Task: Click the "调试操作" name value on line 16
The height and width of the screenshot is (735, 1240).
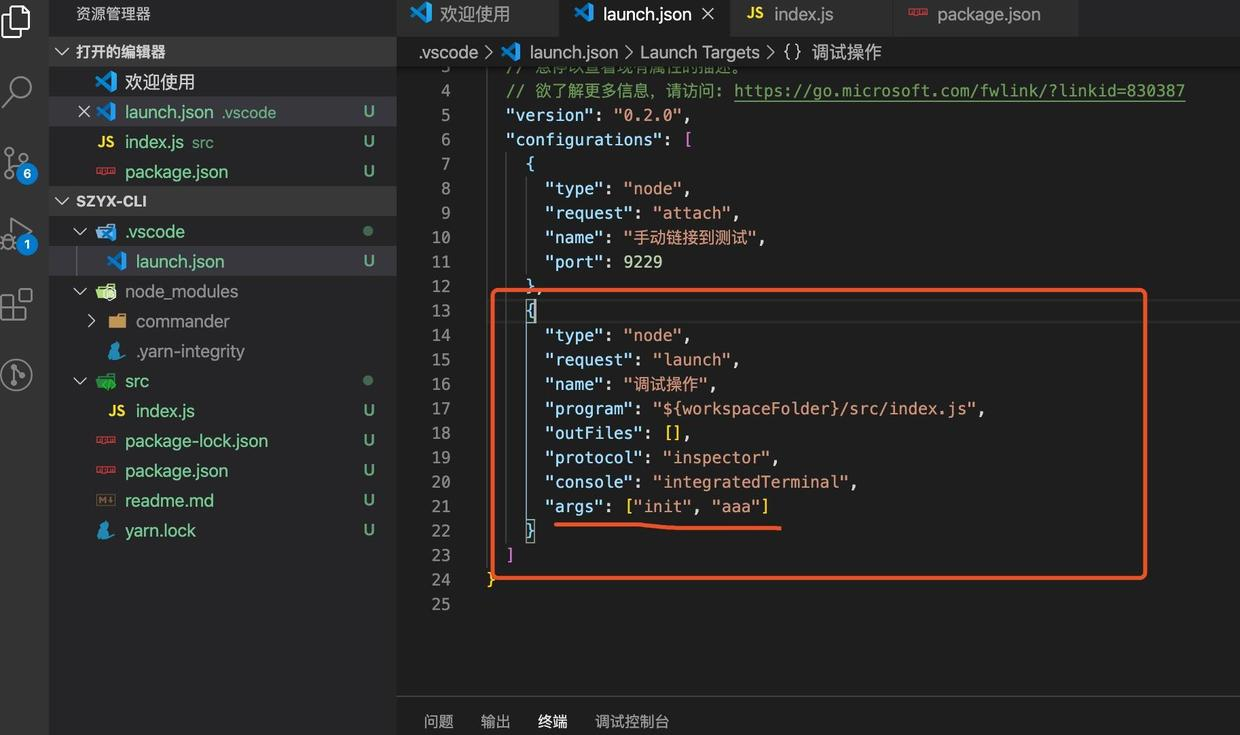Action: point(666,384)
